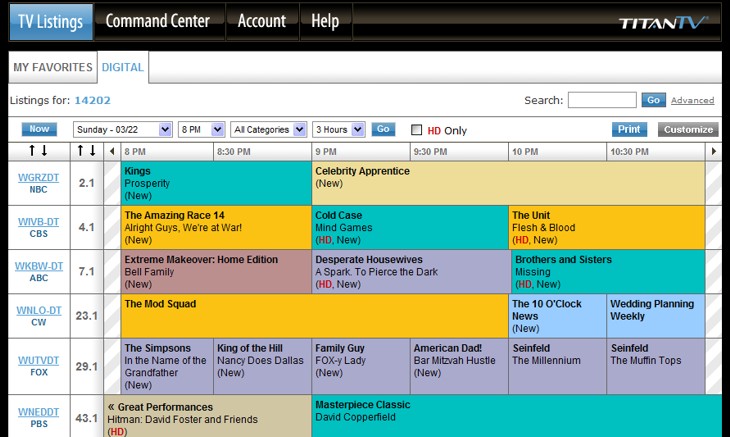The height and width of the screenshot is (437, 730).
Task: Click up arrow in the channel number column header
Action: click(81, 151)
